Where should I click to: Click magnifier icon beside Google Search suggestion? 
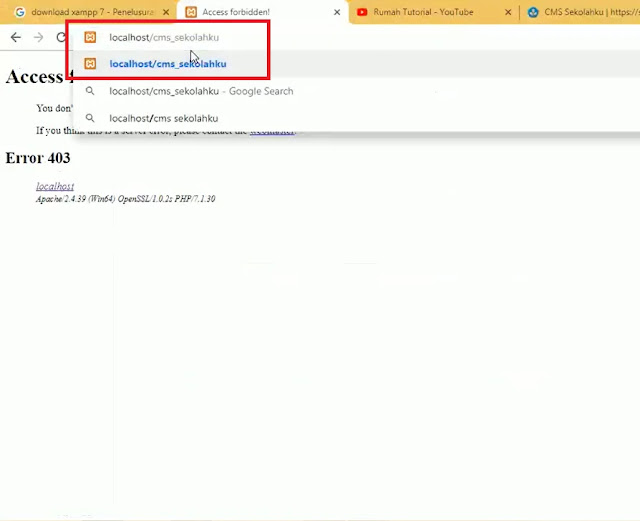(x=90, y=91)
